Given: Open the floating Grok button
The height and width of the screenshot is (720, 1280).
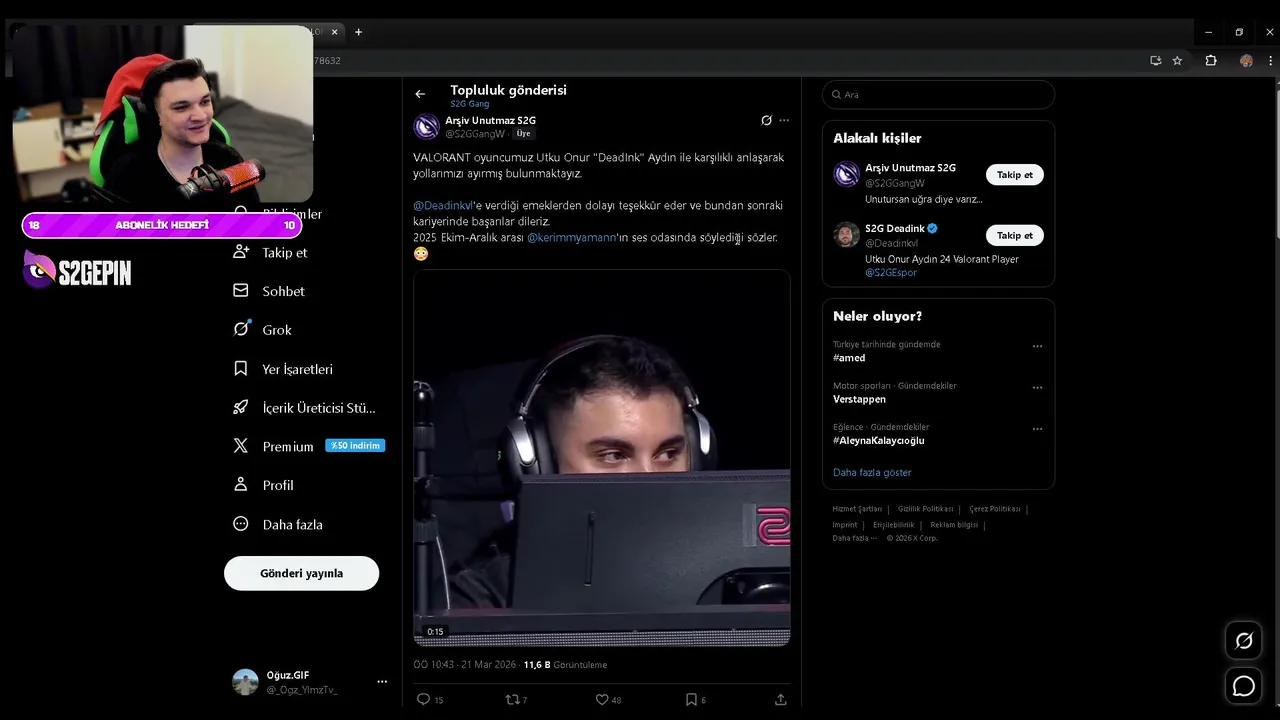Looking at the screenshot, I should pyautogui.click(x=1244, y=641).
